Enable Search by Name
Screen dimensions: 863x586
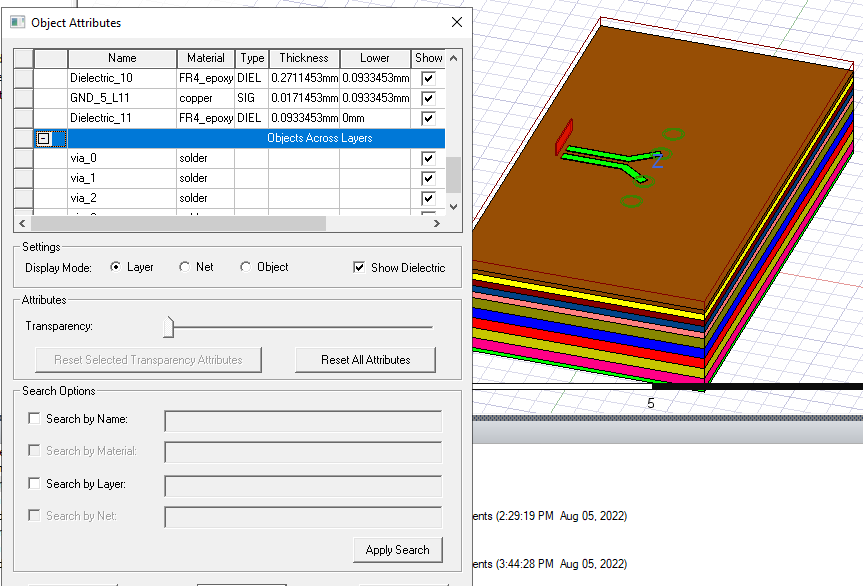click(x=34, y=418)
